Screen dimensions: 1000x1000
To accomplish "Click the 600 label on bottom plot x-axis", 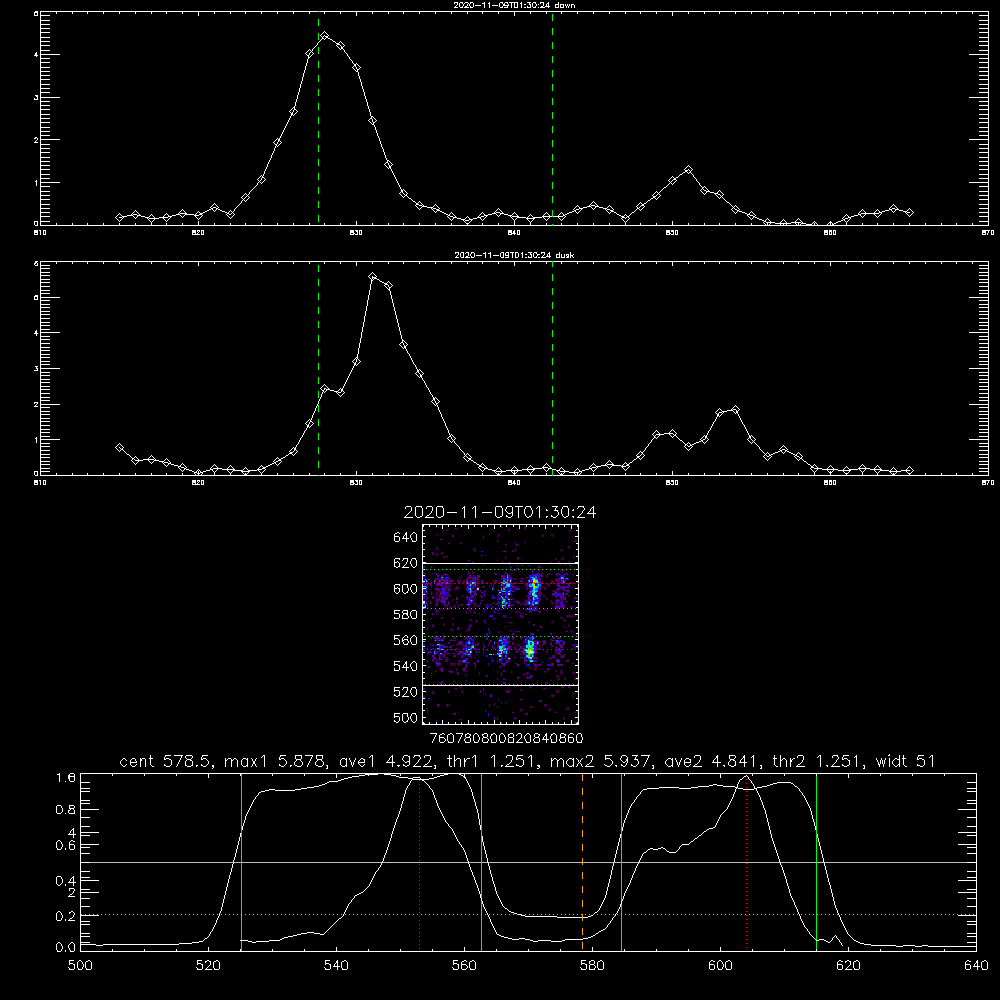I will (720, 966).
